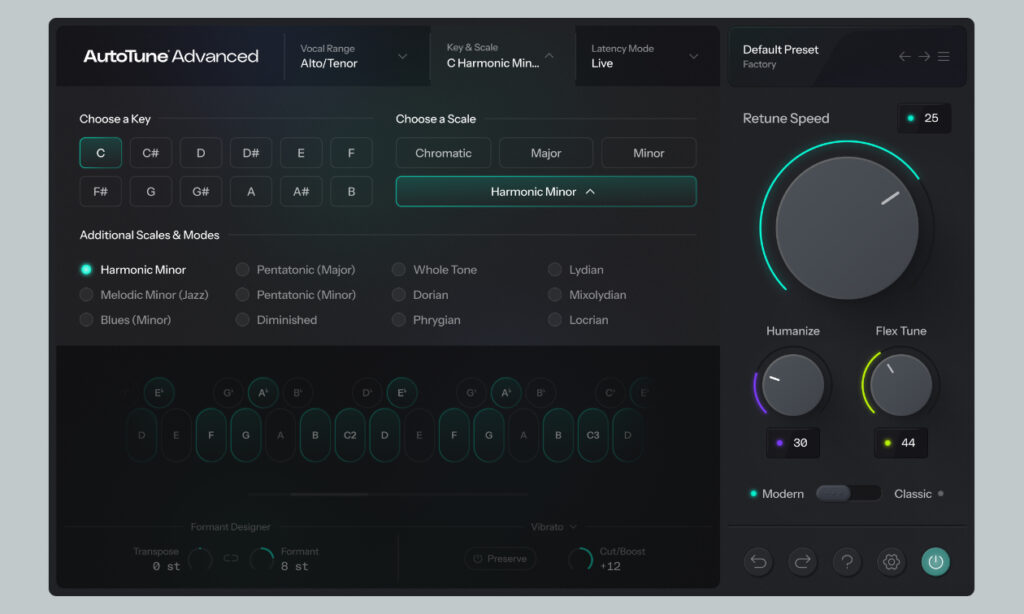Click the Retune Speed knob
Image resolution: width=1024 pixels, height=614 pixels.
847,228
